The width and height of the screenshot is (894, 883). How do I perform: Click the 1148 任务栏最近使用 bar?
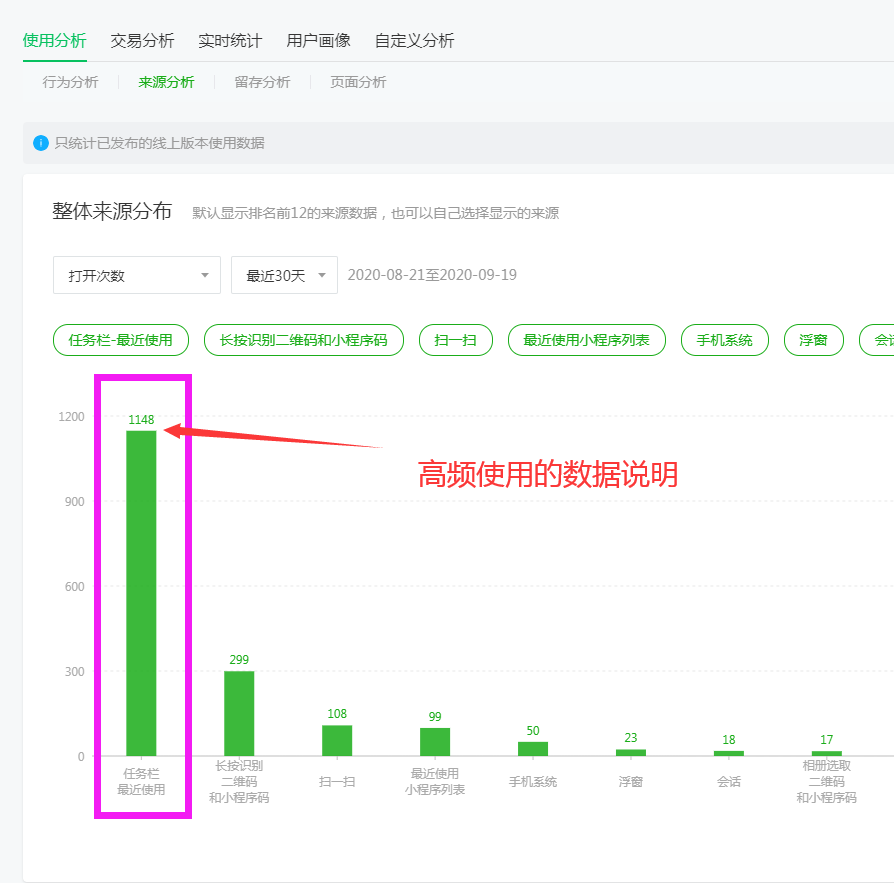click(141, 593)
